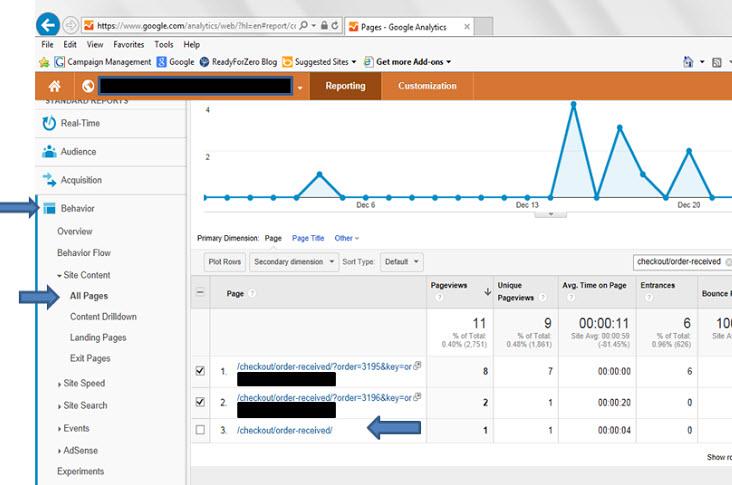This screenshot has height=485, width=732.
Task: Open the Help menu
Action: pos(191,44)
